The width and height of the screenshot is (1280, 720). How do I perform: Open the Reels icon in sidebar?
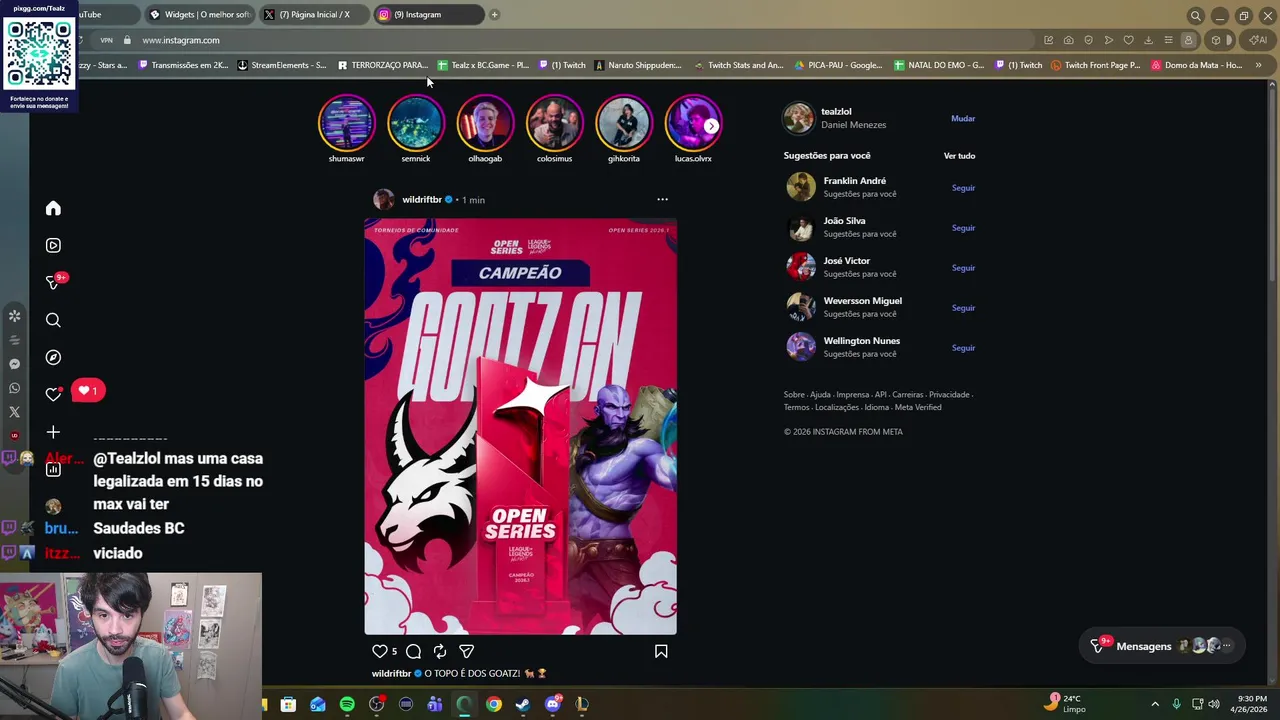53,245
